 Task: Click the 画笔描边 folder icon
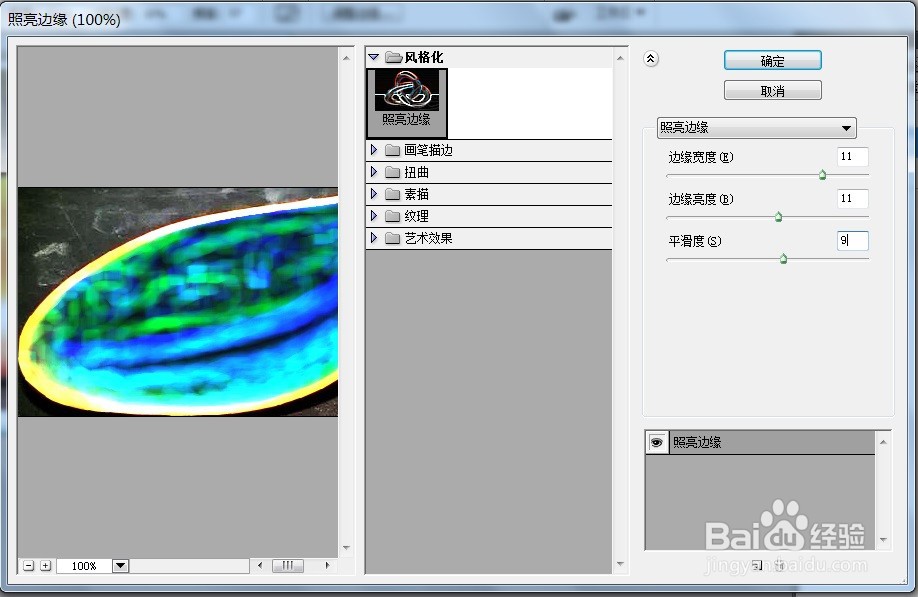392,150
